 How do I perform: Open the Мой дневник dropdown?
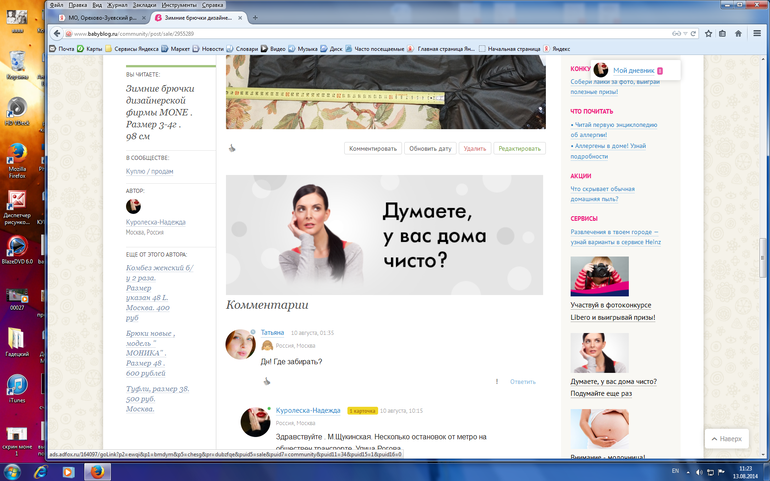[636, 70]
